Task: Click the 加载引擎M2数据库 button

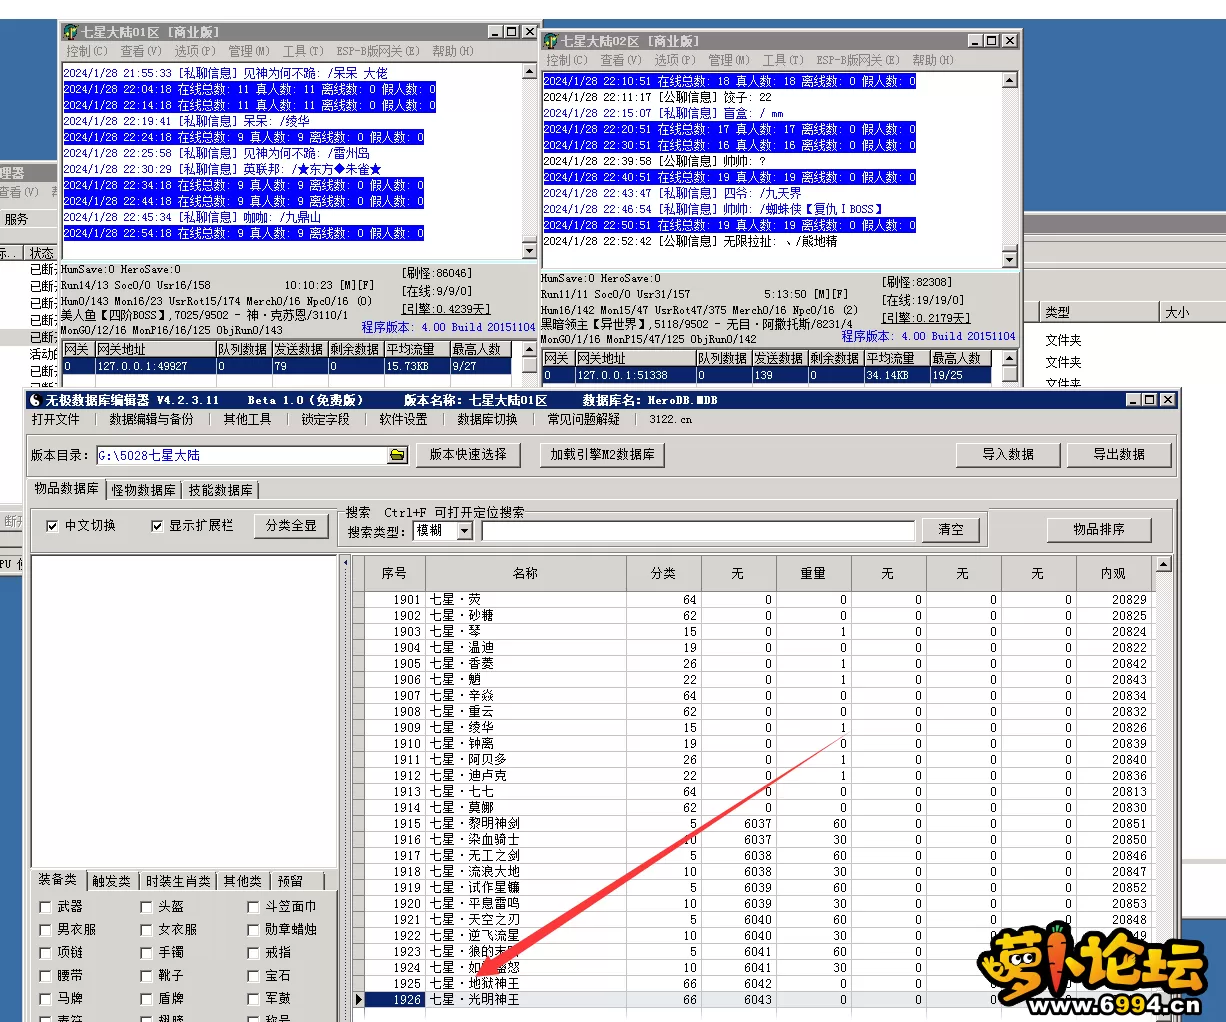Action: [602, 454]
